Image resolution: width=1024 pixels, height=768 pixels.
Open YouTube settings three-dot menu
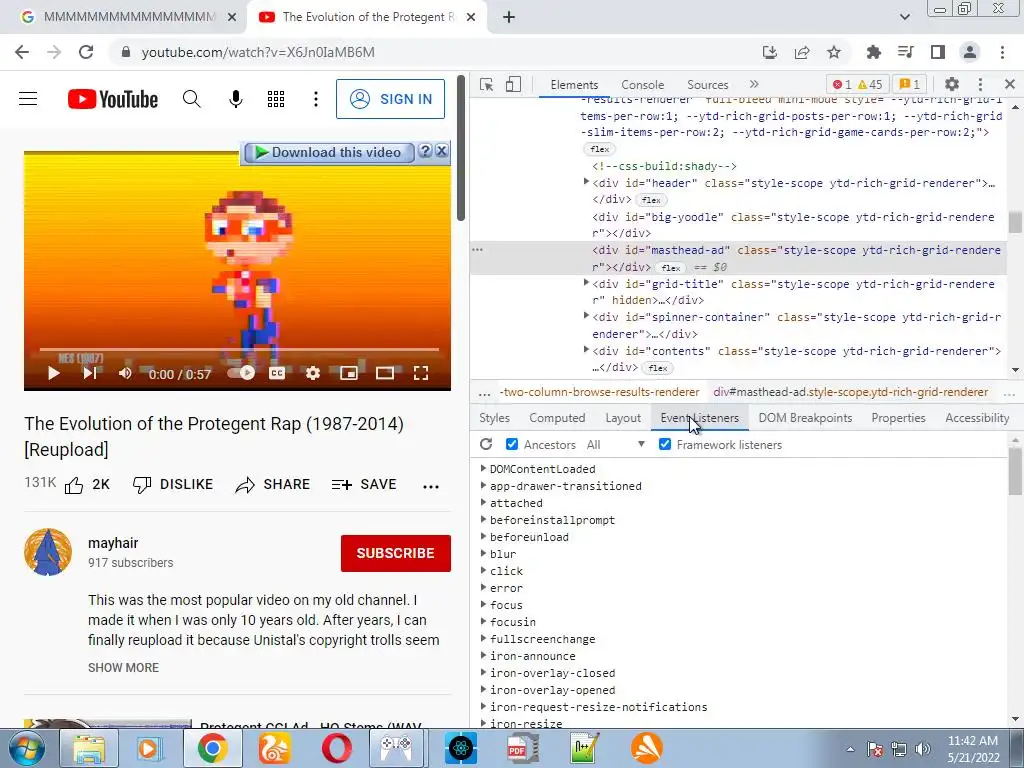coord(315,99)
